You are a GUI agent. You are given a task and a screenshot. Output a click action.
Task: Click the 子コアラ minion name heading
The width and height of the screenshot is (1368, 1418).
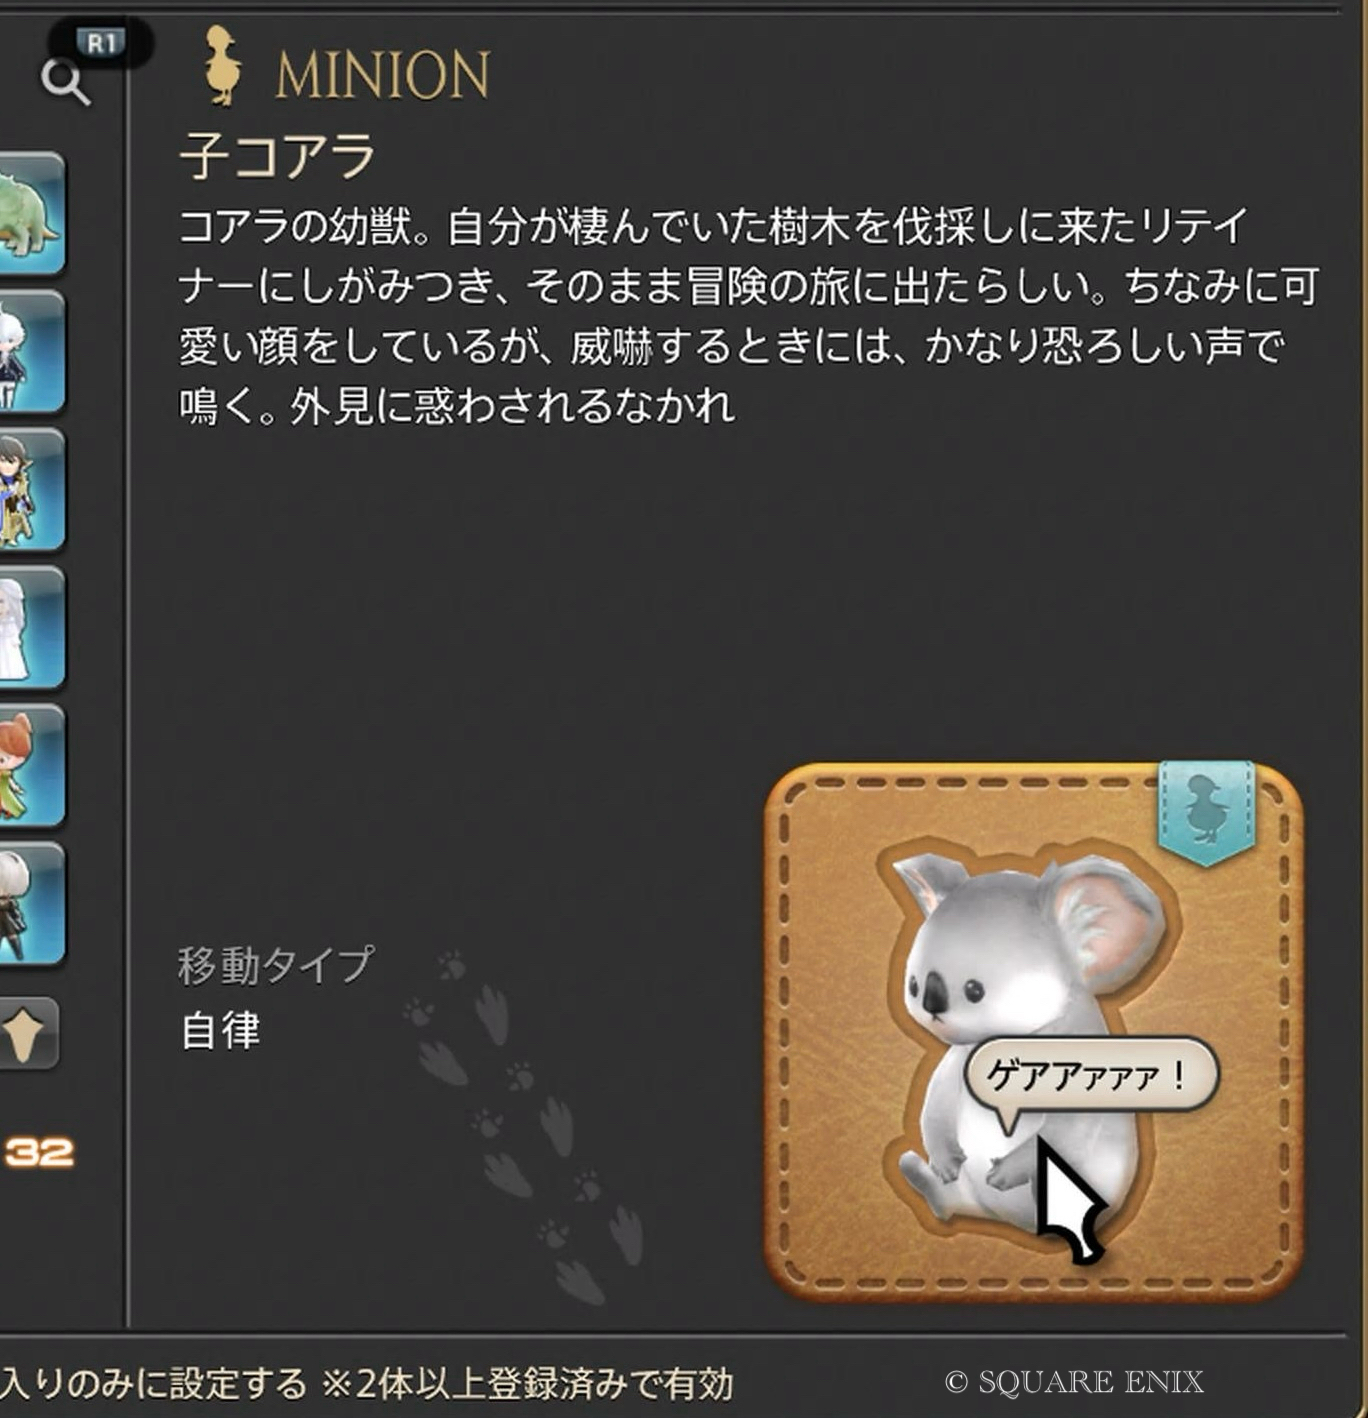(x=277, y=157)
